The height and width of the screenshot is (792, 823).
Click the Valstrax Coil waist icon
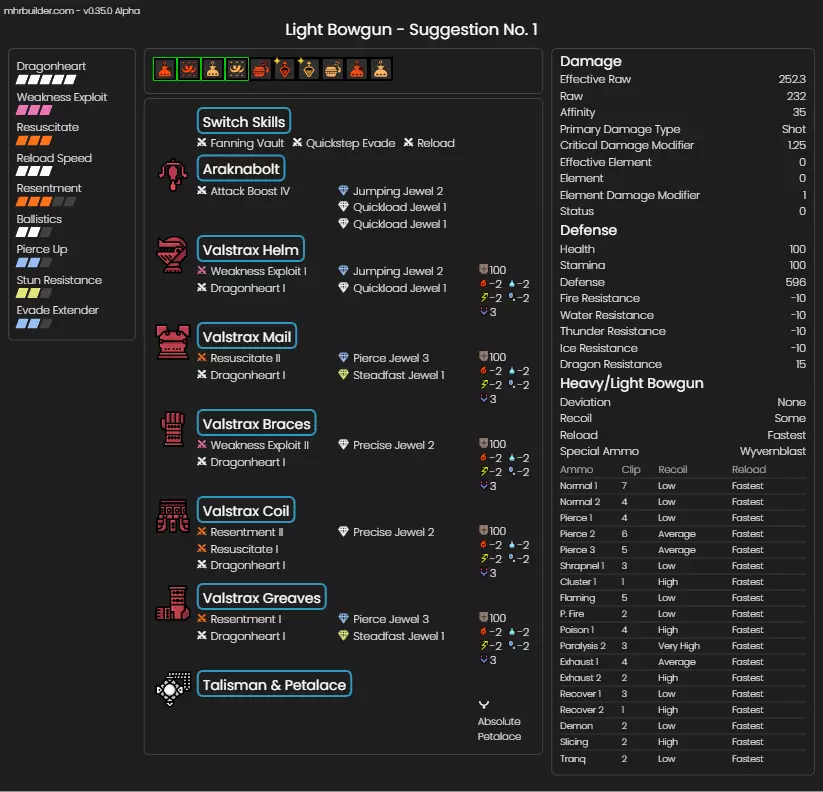tap(173, 516)
